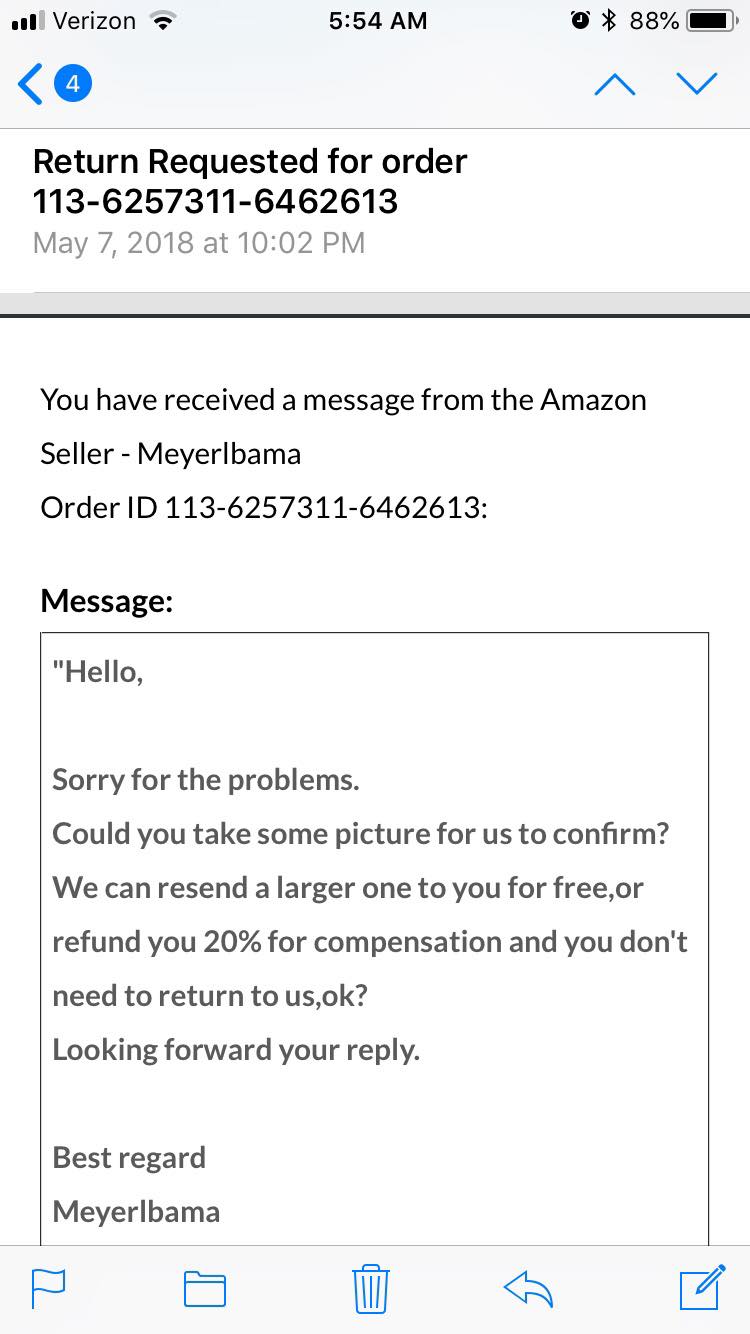Jump to next message with down arrow
Viewport: 750px width, 1334px height.
(696, 85)
